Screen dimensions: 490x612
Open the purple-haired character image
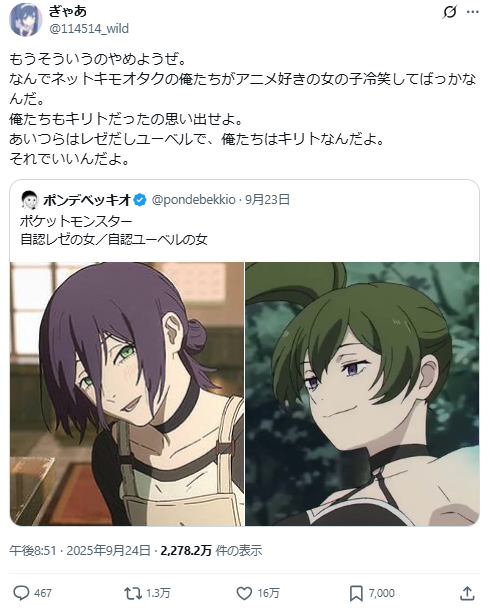tap(127, 394)
